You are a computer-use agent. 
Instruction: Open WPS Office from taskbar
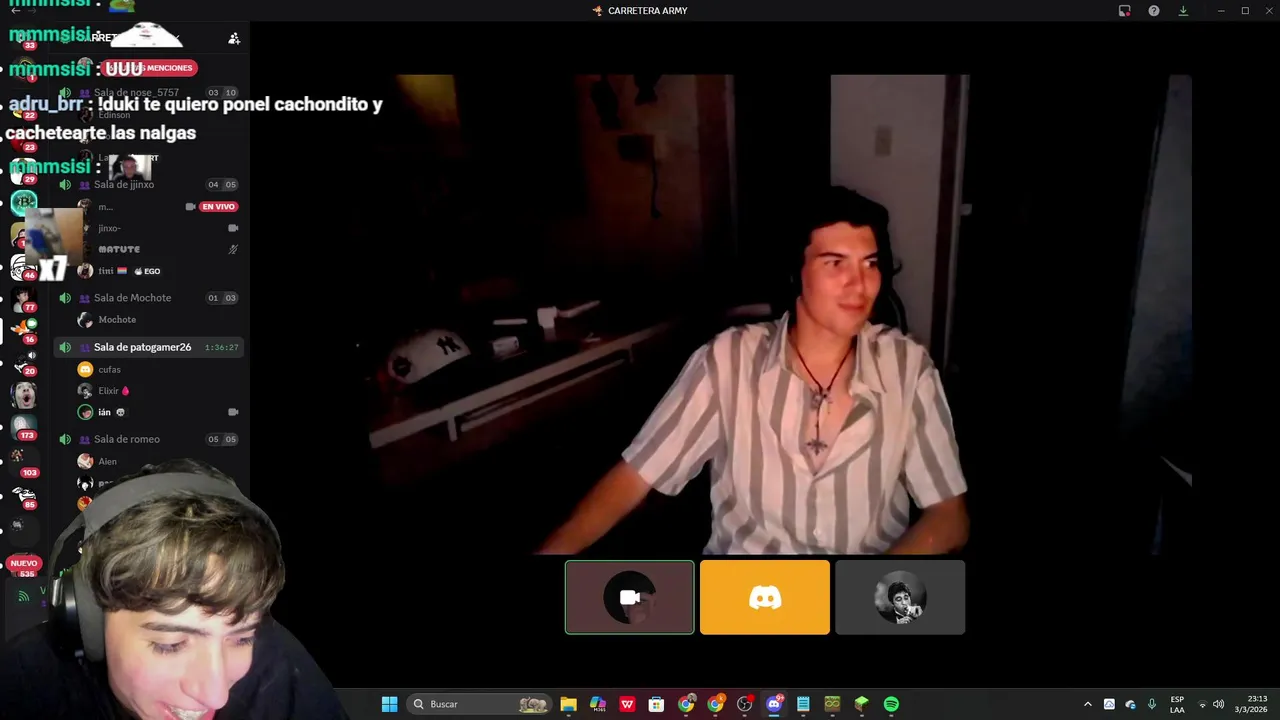pos(627,704)
